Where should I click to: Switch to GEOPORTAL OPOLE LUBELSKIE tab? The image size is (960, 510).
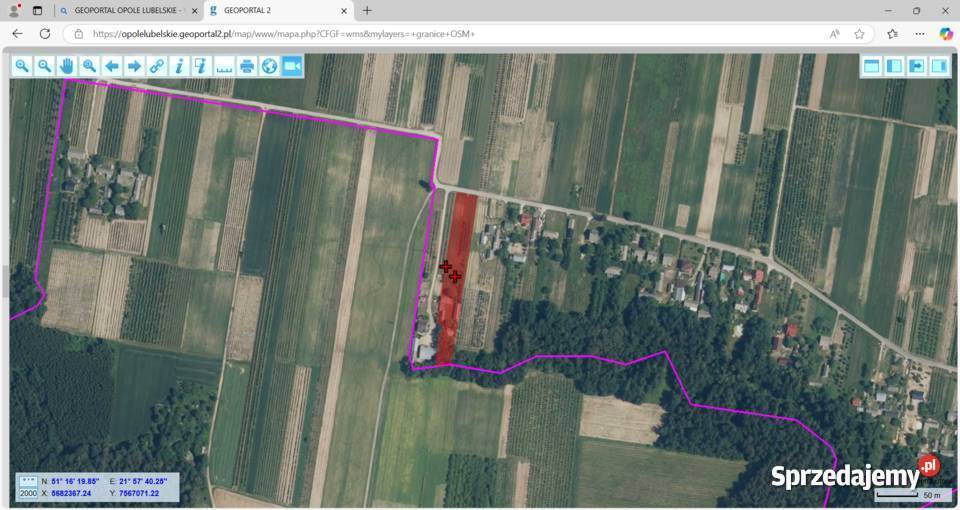coord(127,10)
